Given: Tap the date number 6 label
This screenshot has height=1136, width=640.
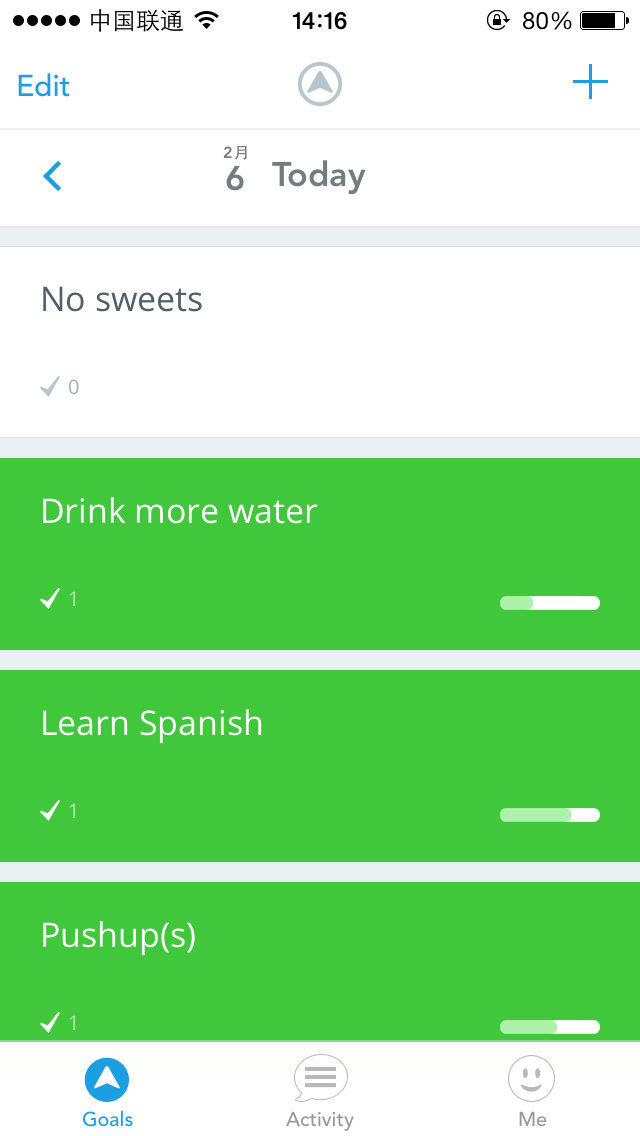Looking at the screenshot, I should 235,179.
